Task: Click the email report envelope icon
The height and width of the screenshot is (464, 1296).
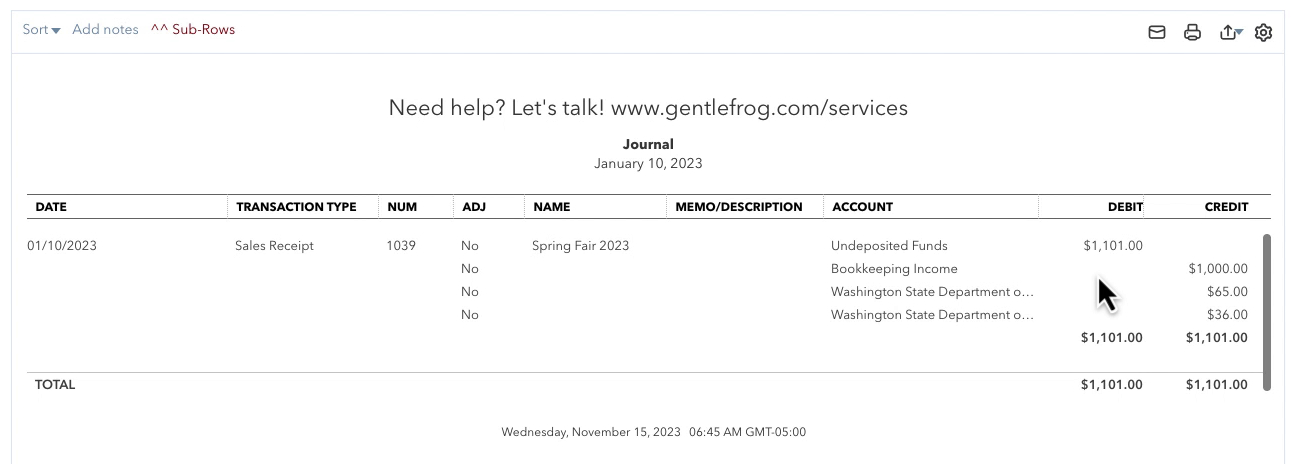Action: 1157,32
